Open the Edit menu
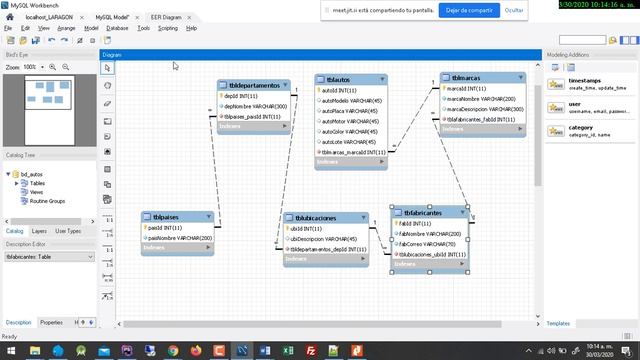This screenshot has height=360, width=640. pos(25,28)
